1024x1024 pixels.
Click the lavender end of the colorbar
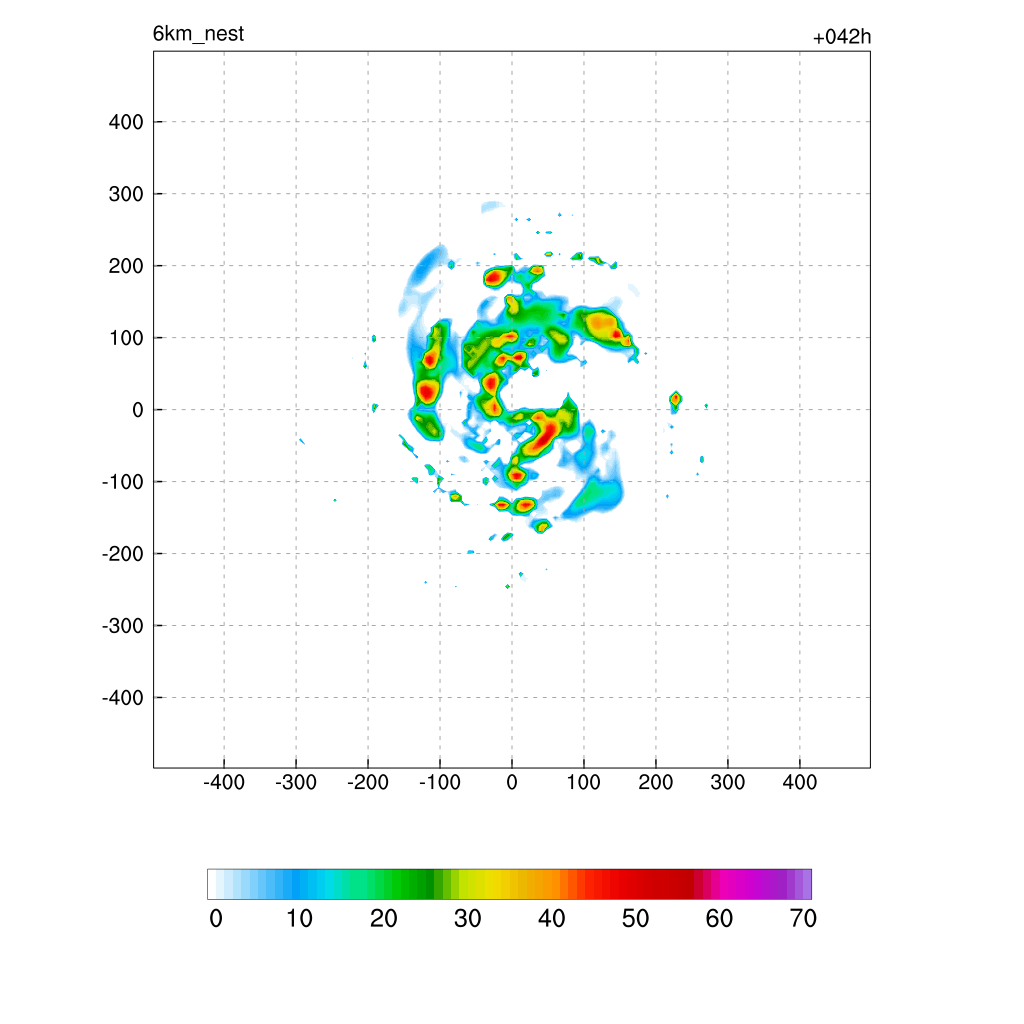[x=807, y=884]
